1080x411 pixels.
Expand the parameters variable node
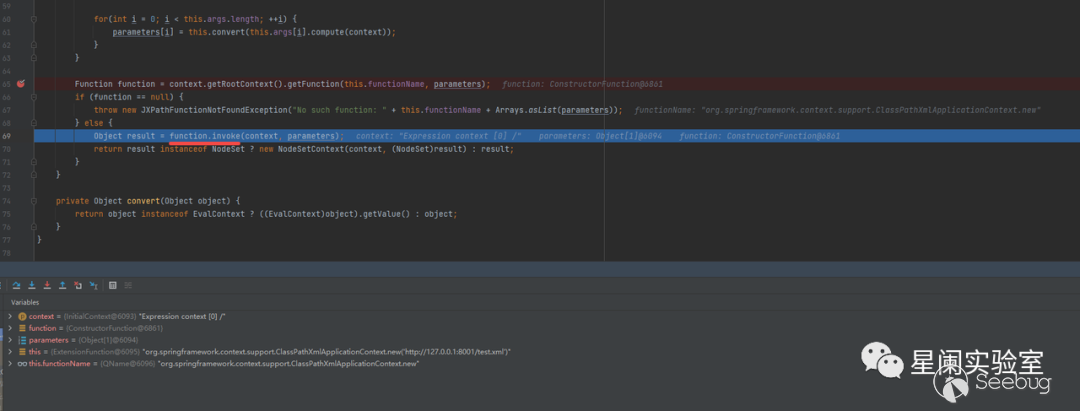pyautogui.click(x=10, y=340)
